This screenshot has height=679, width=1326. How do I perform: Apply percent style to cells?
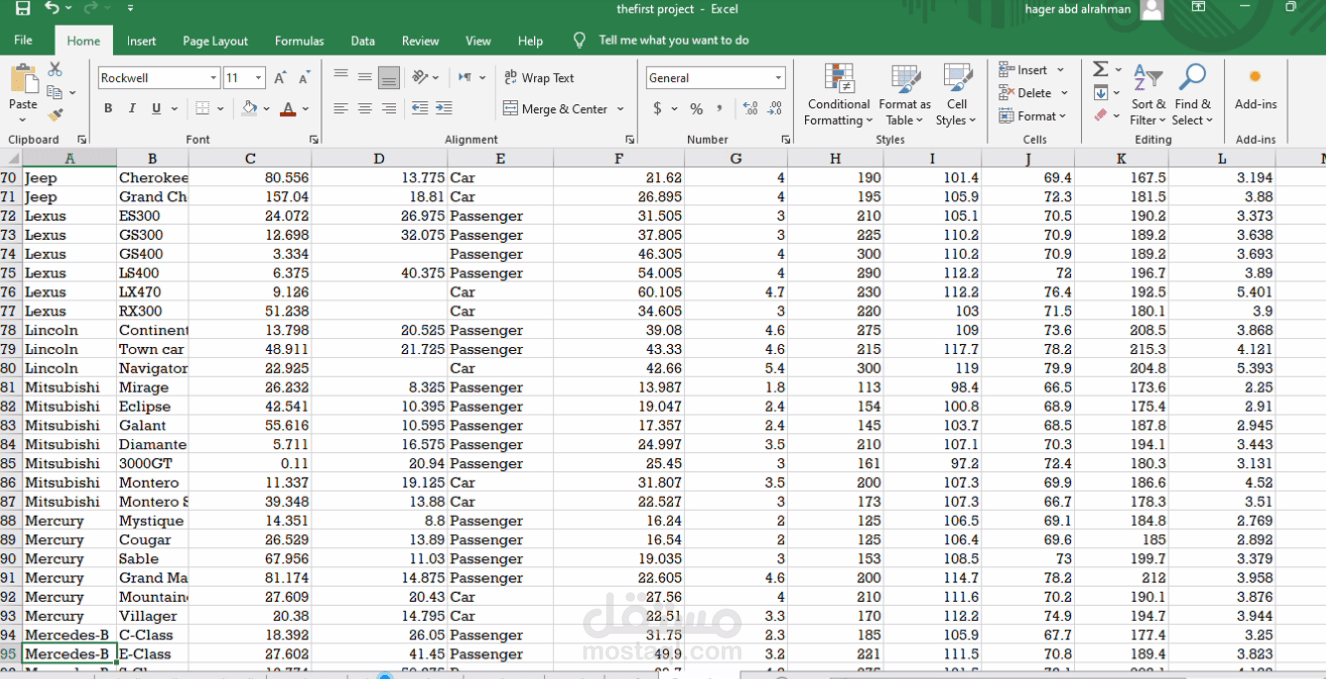pyautogui.click(x=696, y=108)
